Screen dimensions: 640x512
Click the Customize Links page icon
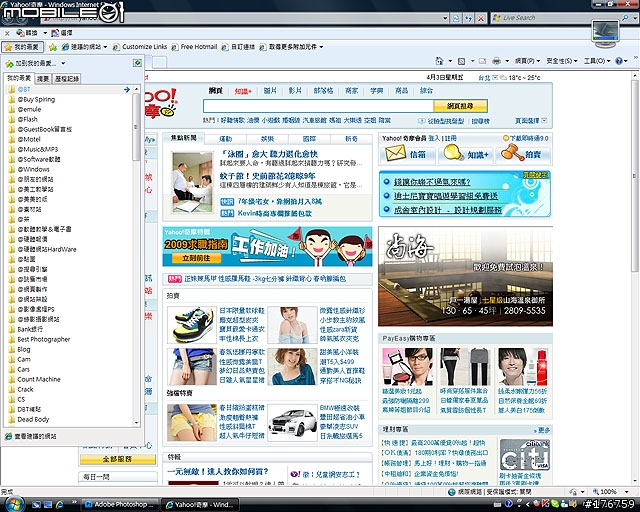[117, 47]
